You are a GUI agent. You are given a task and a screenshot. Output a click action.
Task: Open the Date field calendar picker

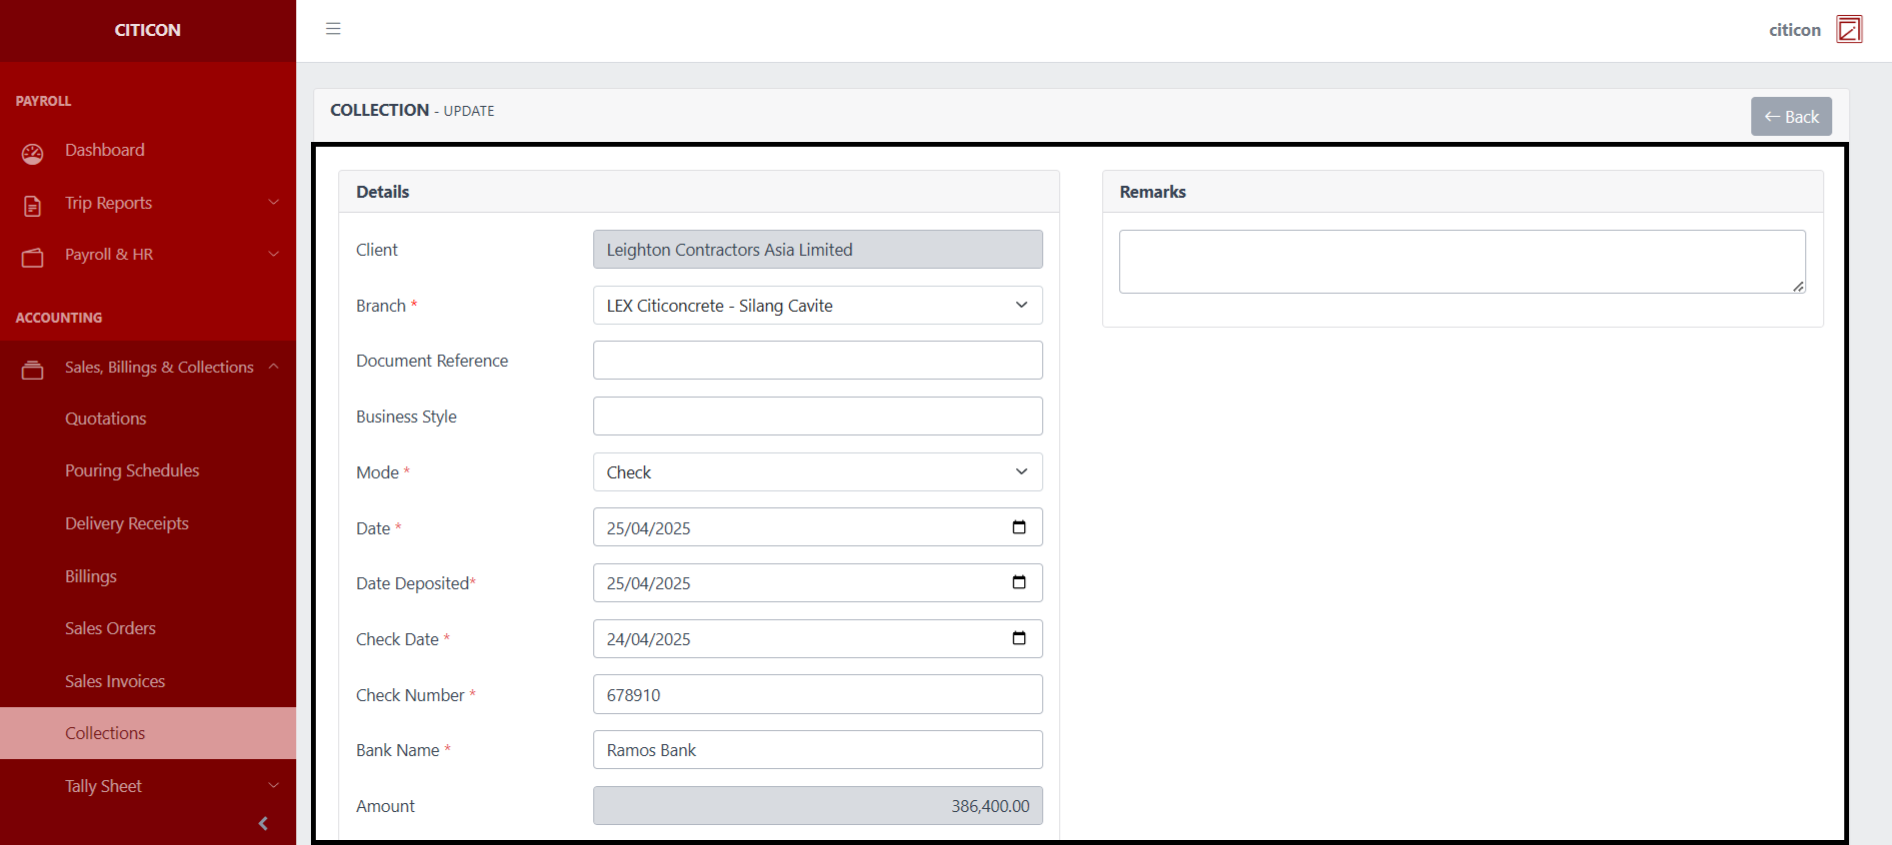[1018, 528]
